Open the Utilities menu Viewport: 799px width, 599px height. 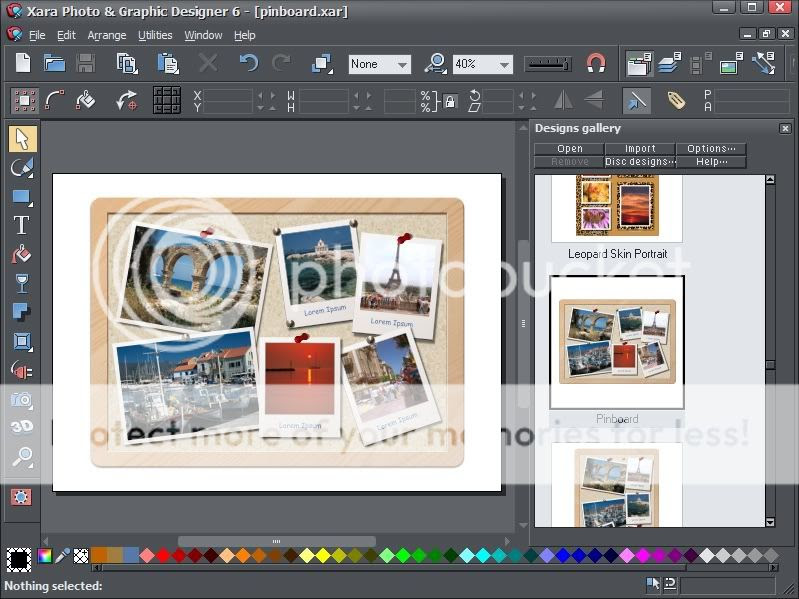(x=155, y=35)
